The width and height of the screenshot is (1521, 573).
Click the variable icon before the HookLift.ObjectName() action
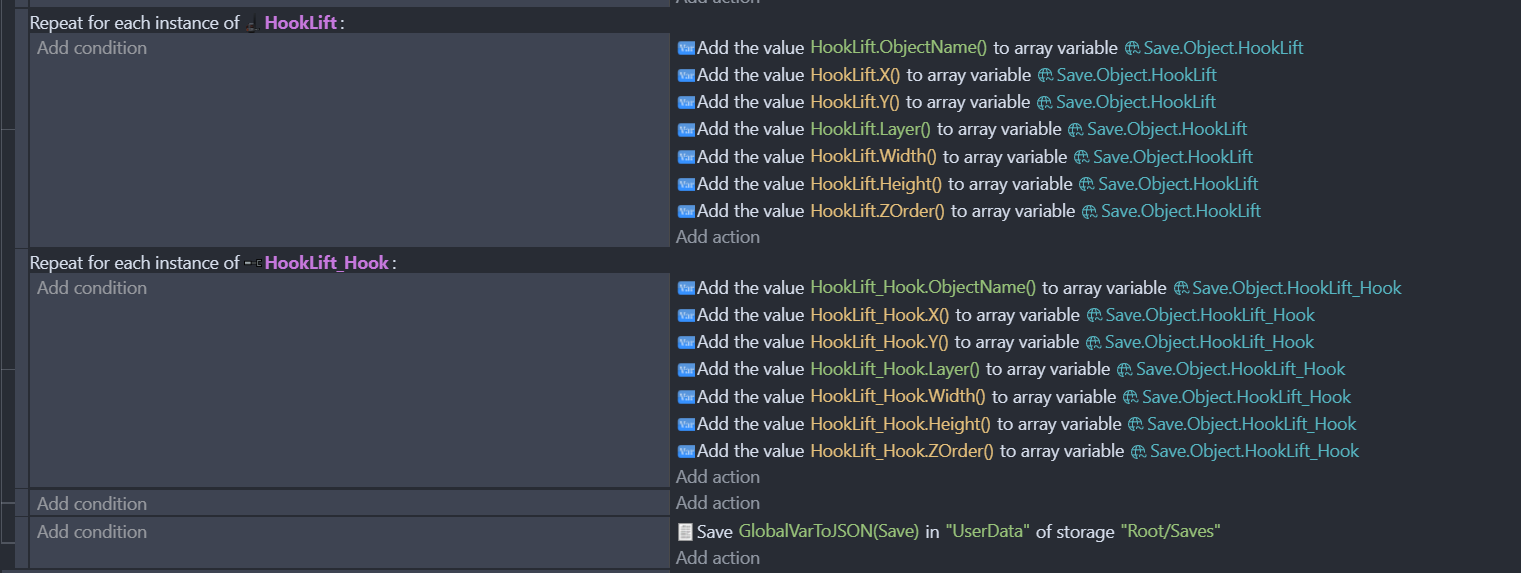(x=685, y=48)
